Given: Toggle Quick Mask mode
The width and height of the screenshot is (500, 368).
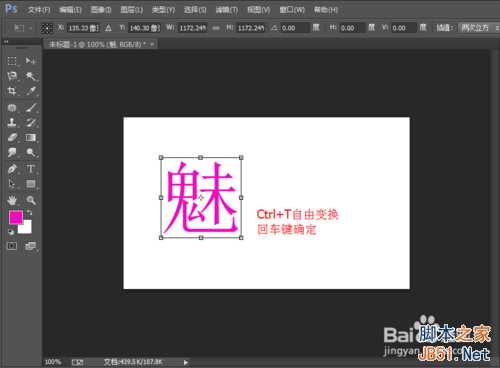Looking at the screenshot, I should point(12,246).
